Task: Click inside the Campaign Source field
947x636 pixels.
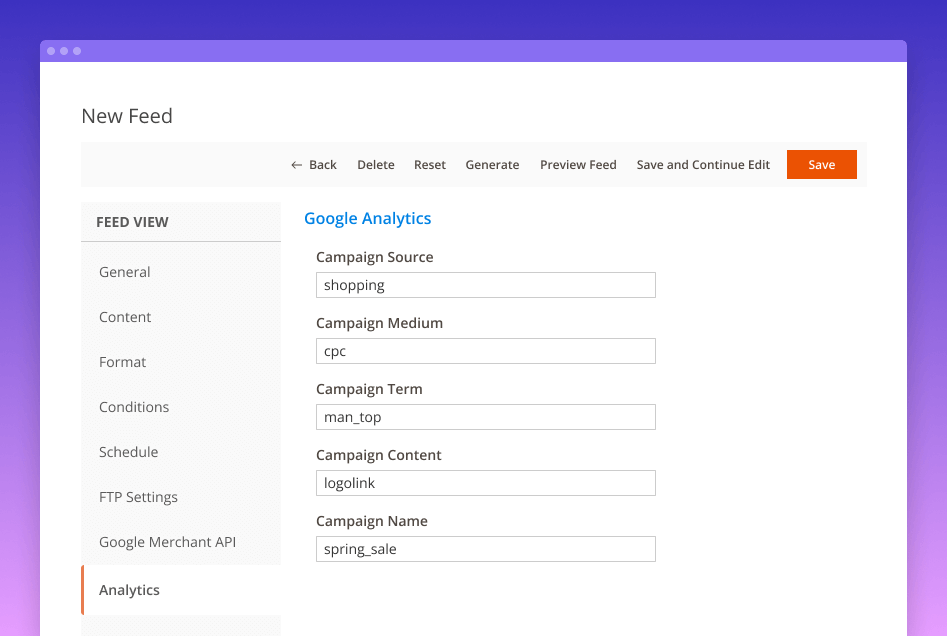Action: coord(485,285)
